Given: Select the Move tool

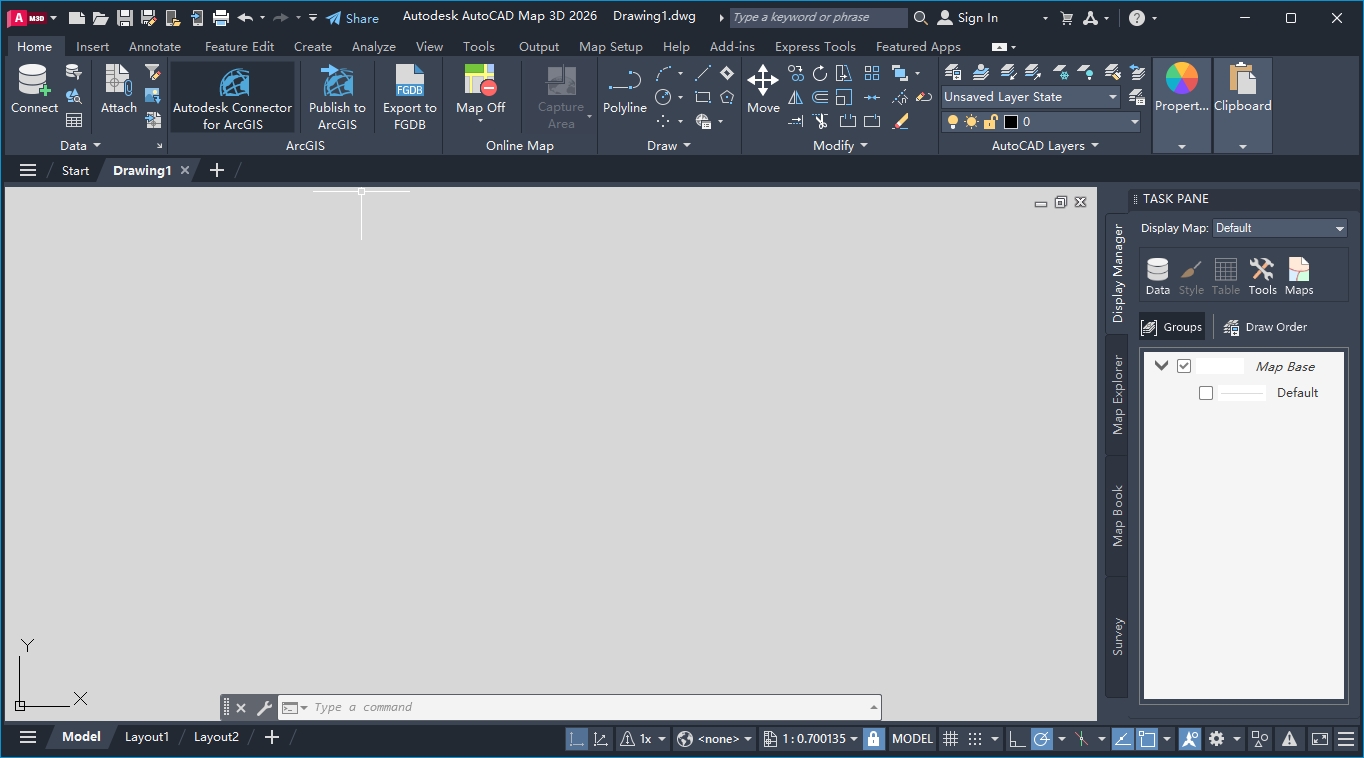Looking at the screenshot, I should tap(763, 90).
